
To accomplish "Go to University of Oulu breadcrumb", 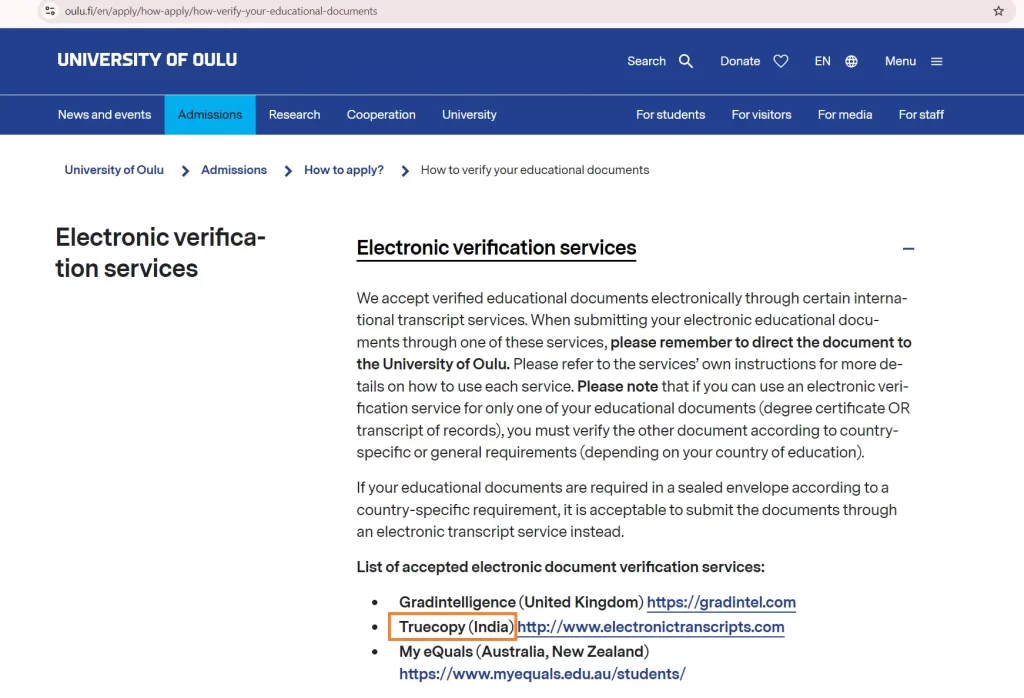I will (x=114, y=170).
